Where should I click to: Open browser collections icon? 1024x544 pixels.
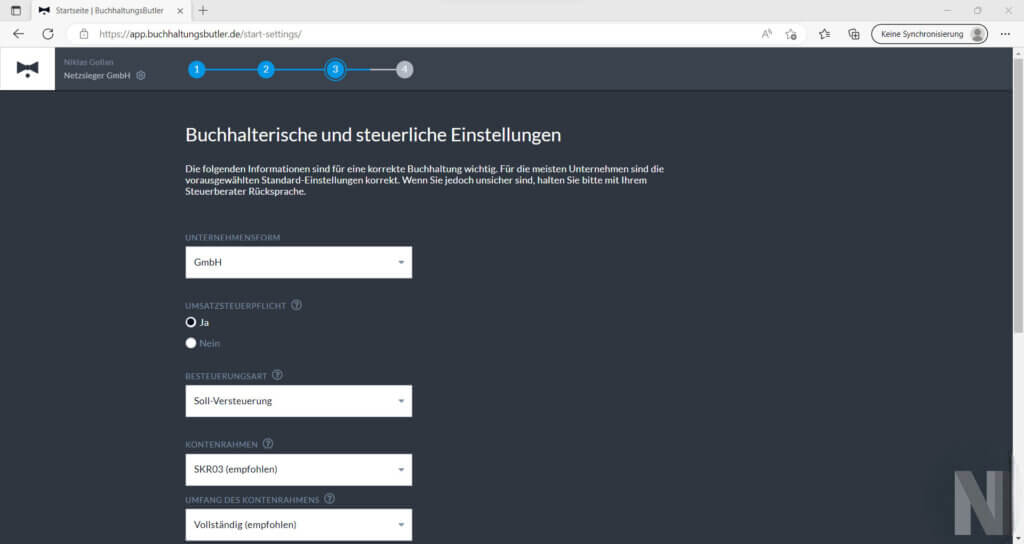854,34
